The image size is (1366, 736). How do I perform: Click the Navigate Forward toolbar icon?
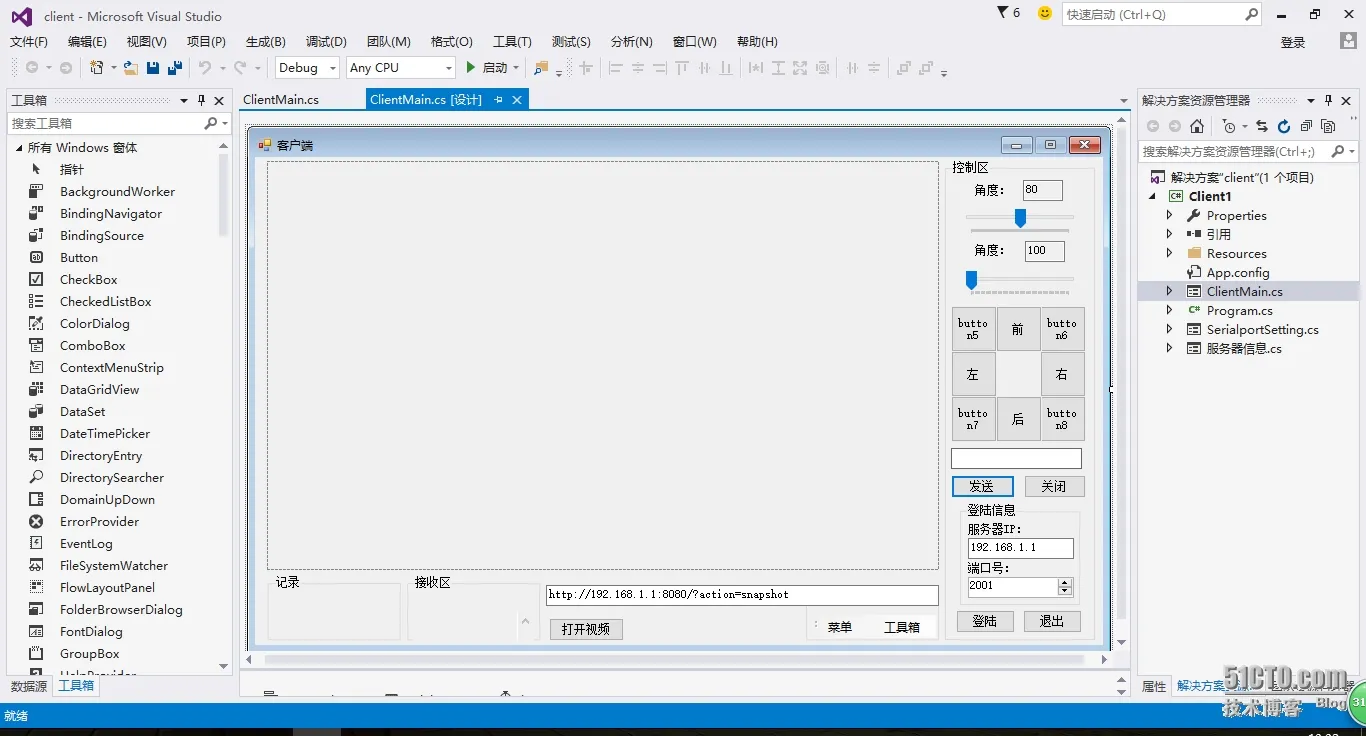[x=66, y=68]
